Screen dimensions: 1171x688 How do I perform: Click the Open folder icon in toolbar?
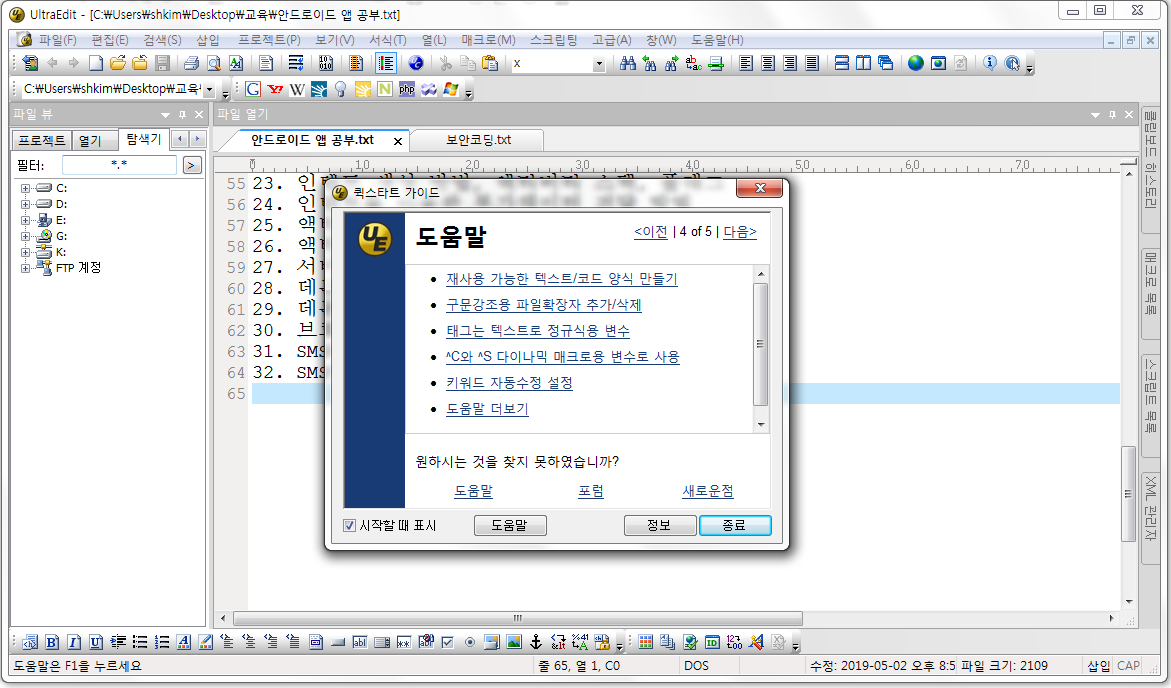pyautogui.click(x=117, y=63)
